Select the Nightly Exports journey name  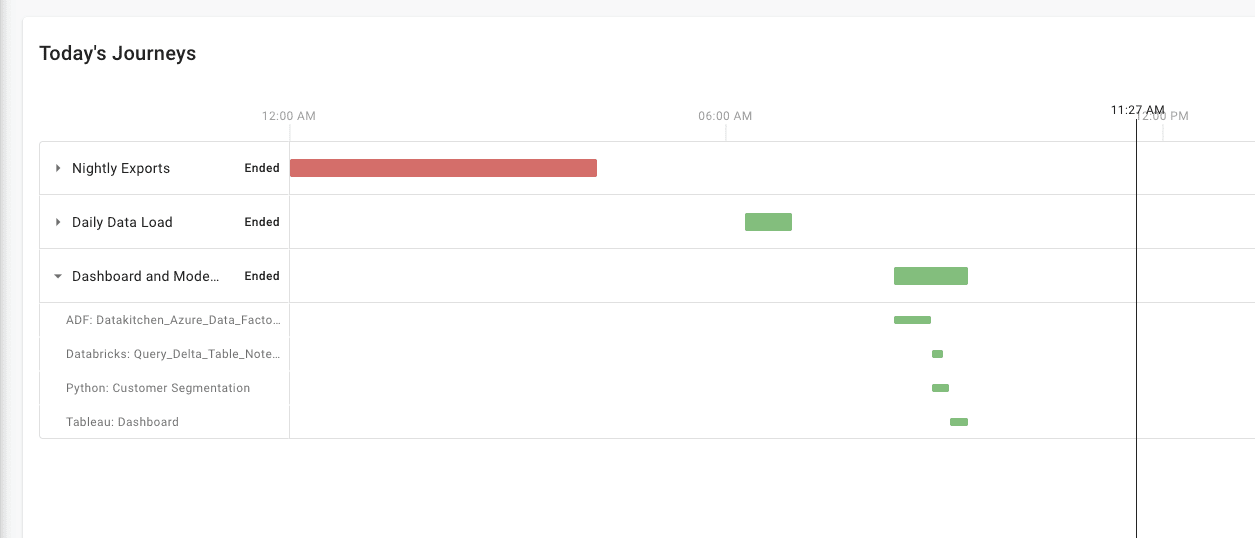(121, 168)
